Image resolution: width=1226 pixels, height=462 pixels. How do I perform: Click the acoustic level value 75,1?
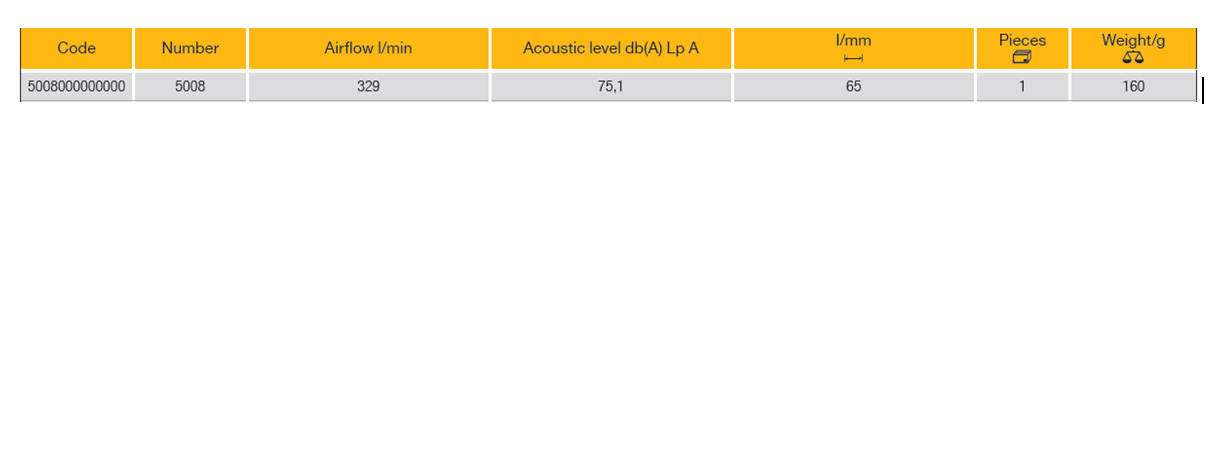pos(610,87)
